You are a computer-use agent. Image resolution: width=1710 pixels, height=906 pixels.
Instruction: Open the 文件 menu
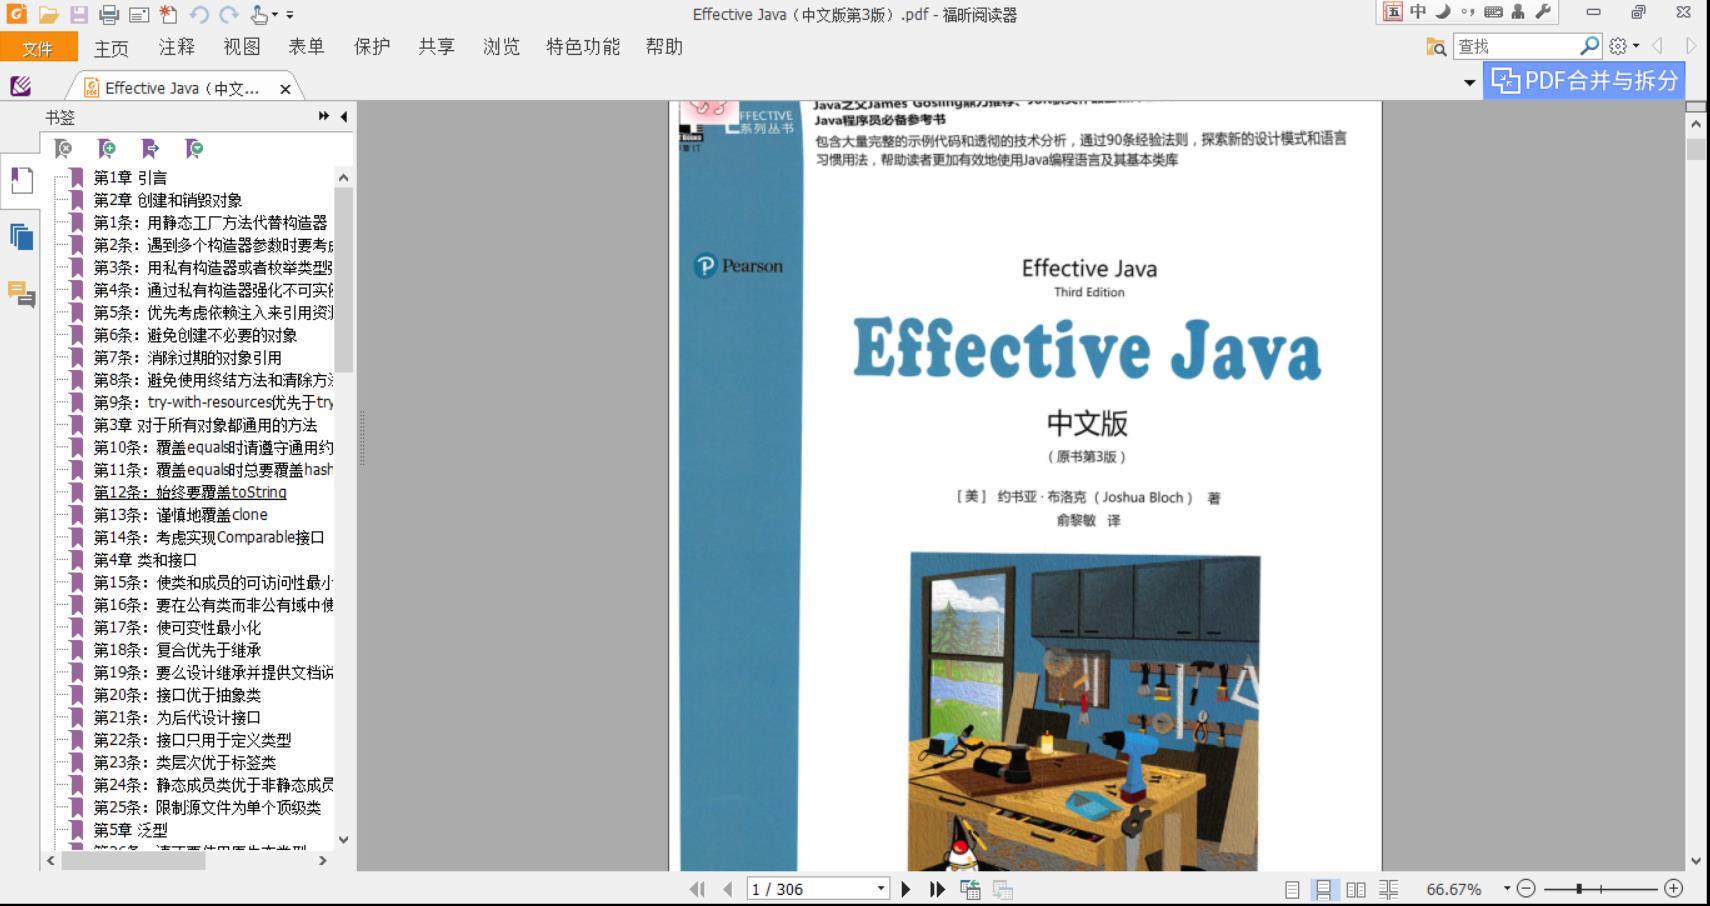(x=38, y=47)
